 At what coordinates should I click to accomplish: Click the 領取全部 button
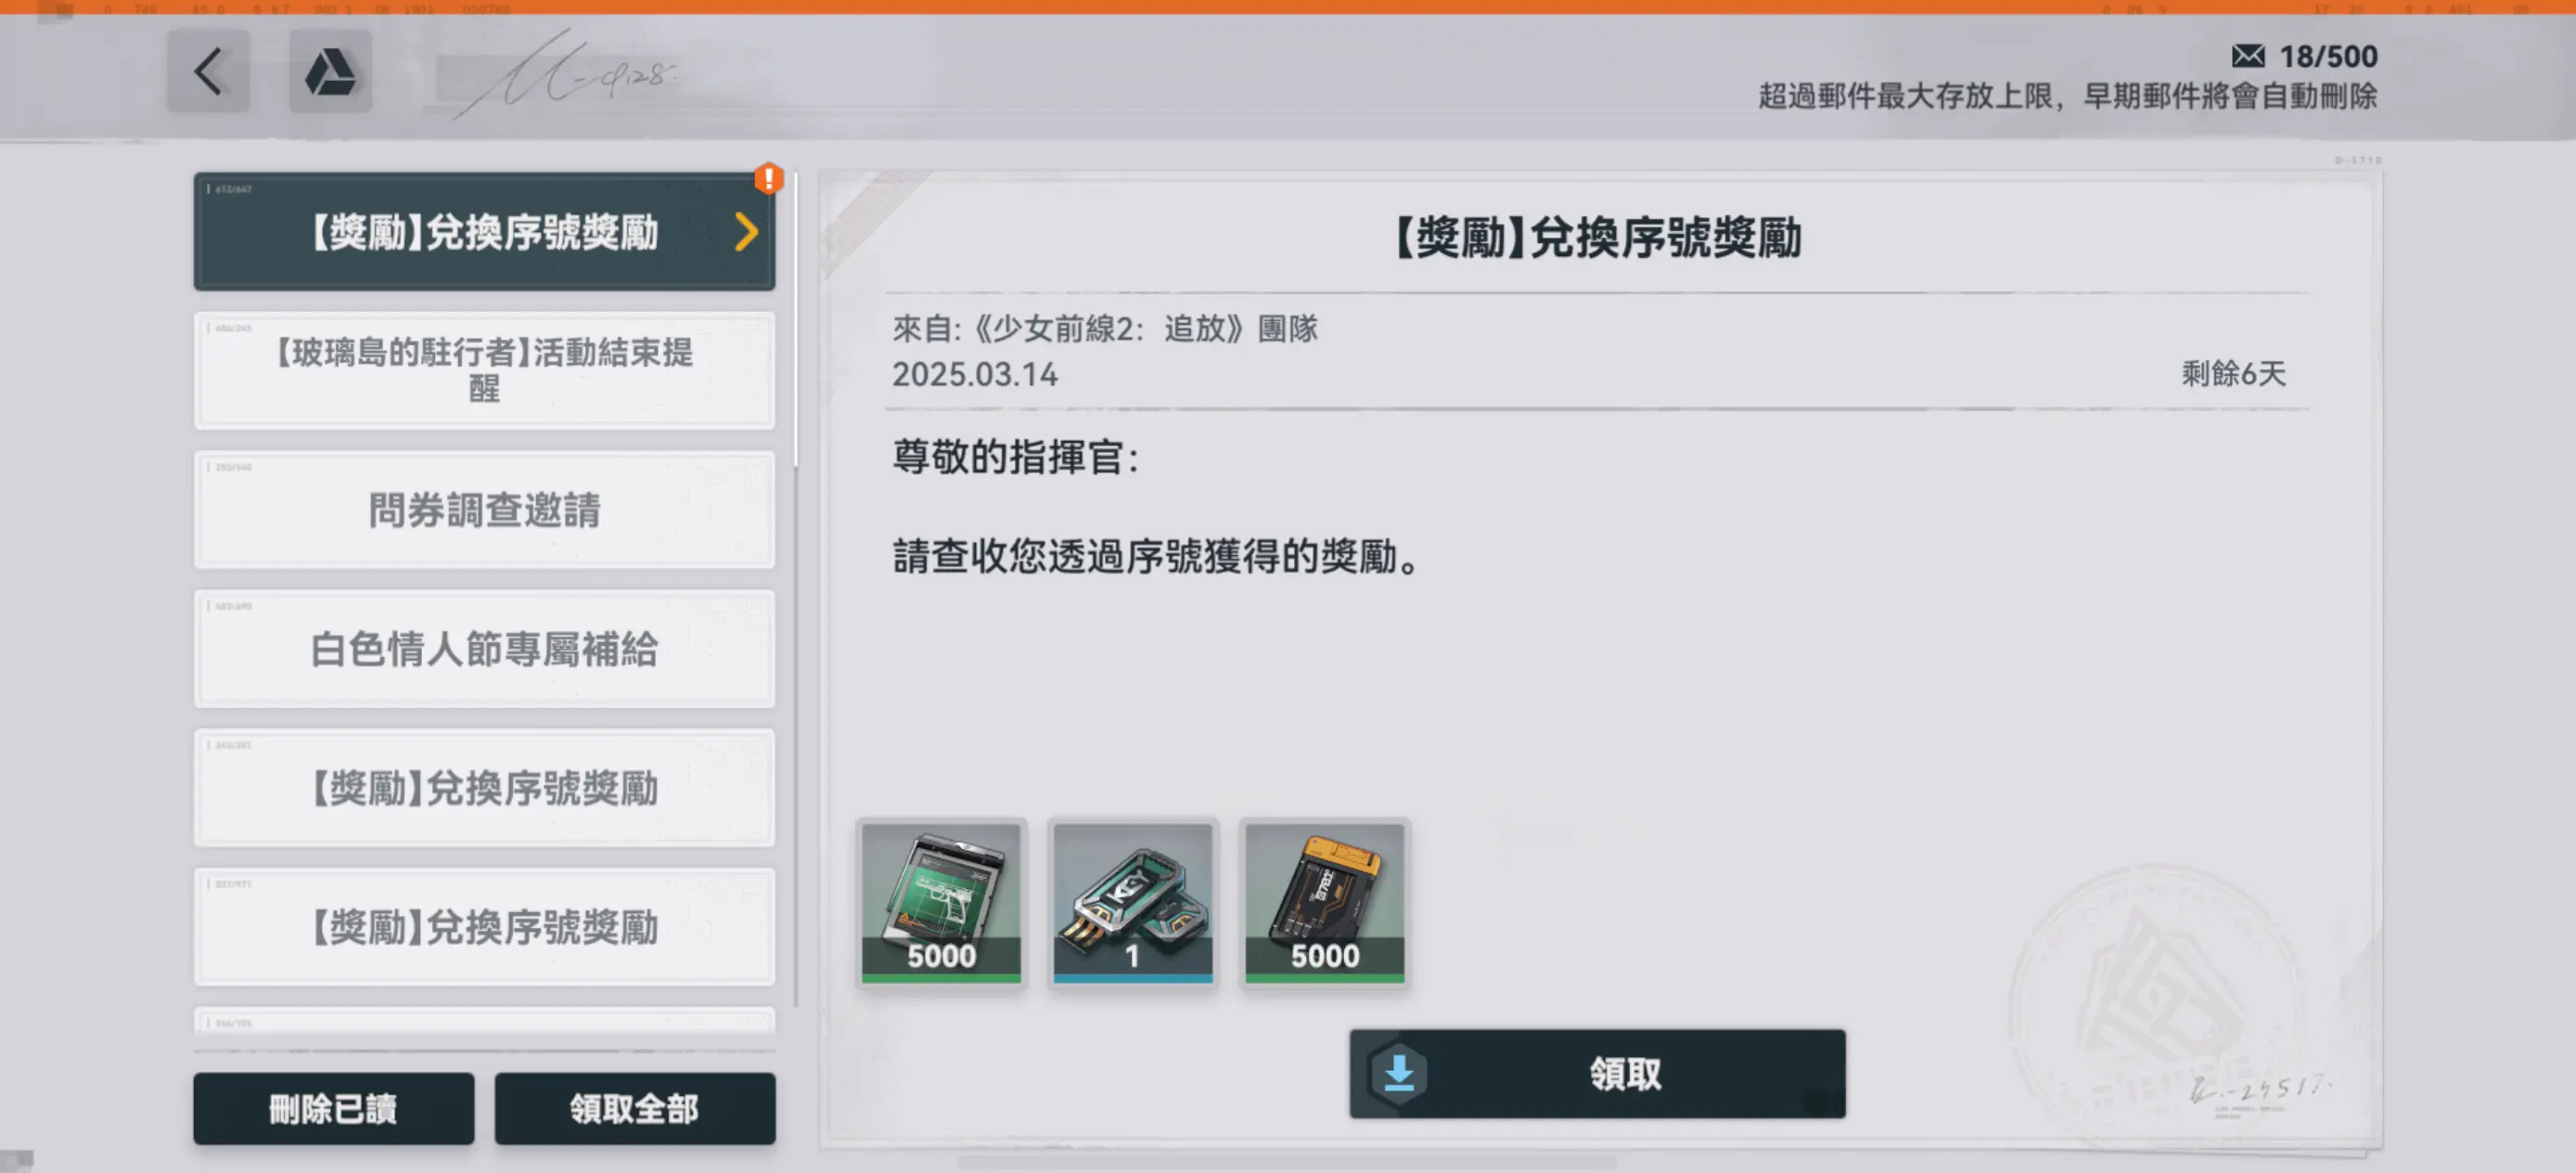coord(635,1108)
